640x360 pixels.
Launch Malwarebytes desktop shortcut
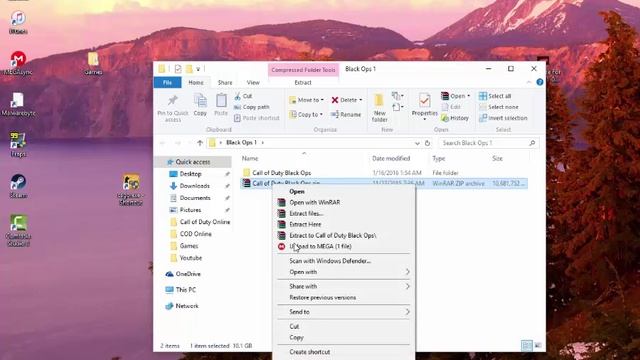point(18,104)
